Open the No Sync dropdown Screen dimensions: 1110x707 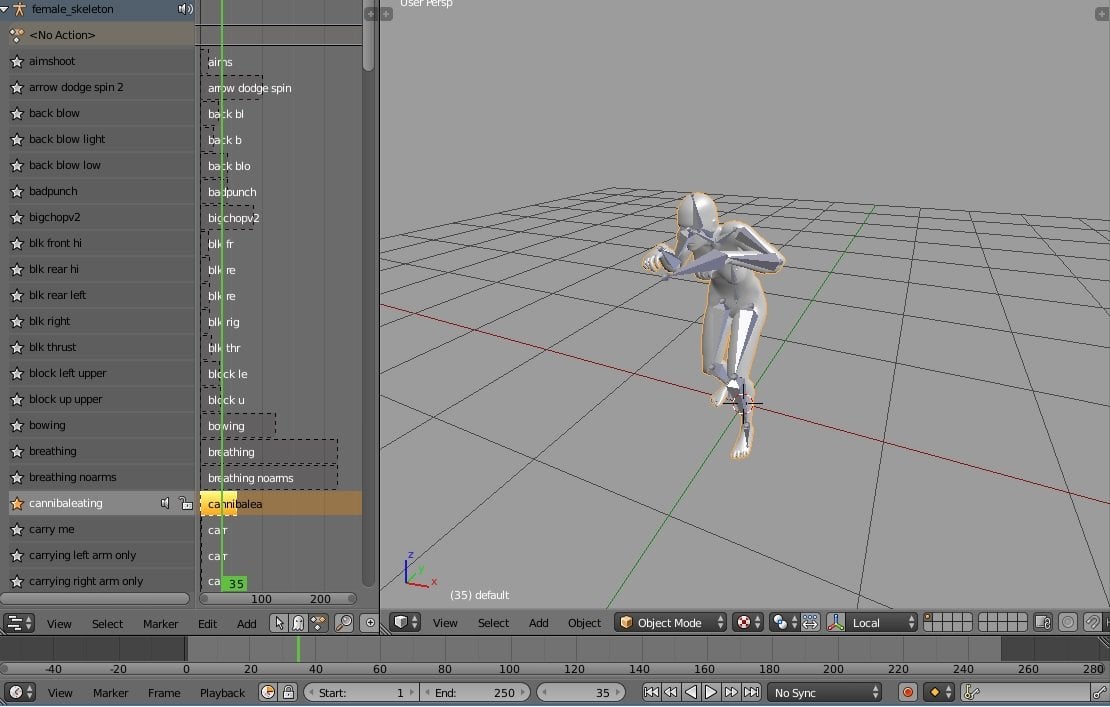click(825, 693)
